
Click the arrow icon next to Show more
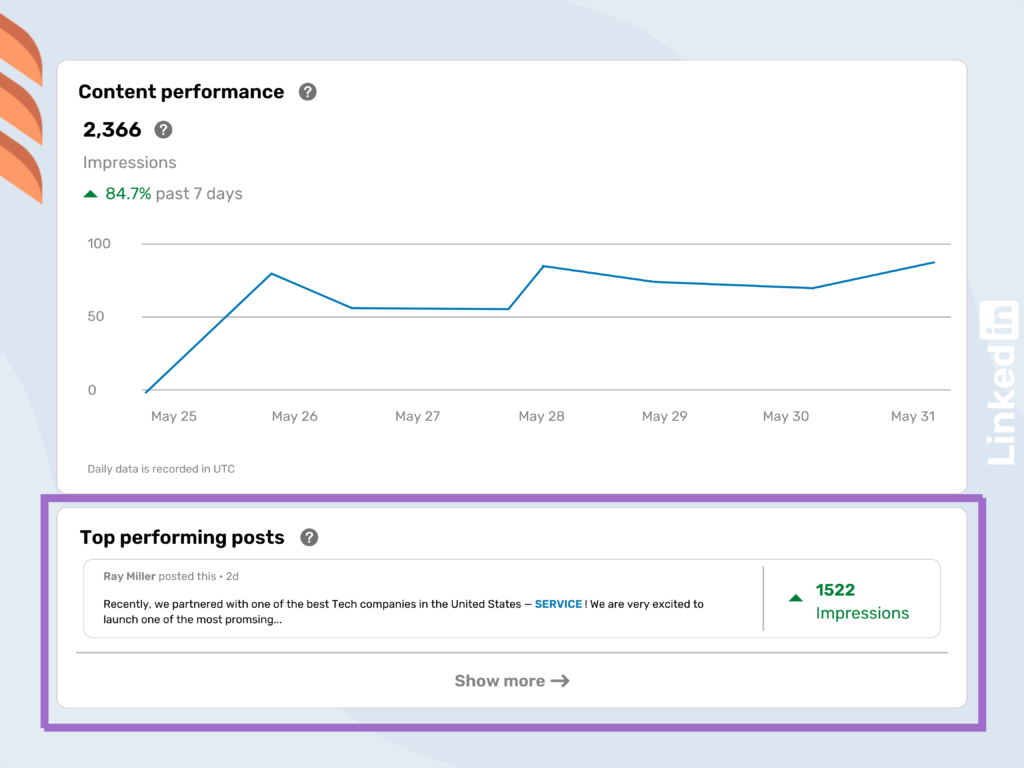click(x=560, y=681)
